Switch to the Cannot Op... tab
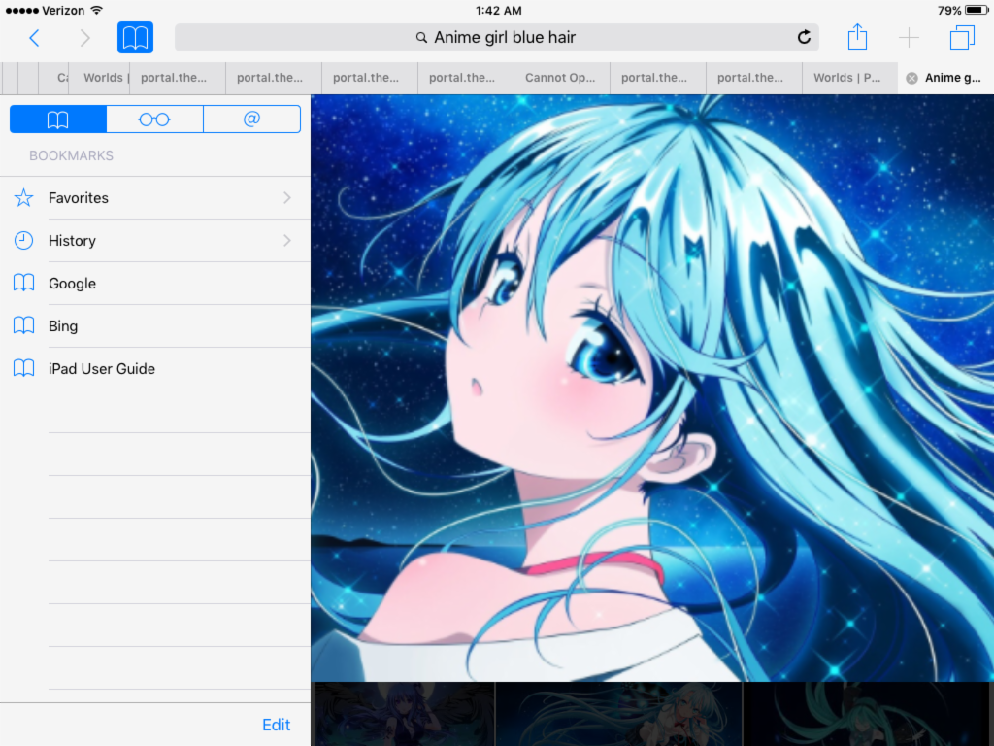This screenshot has height=746, width=994. click(562, 78)
